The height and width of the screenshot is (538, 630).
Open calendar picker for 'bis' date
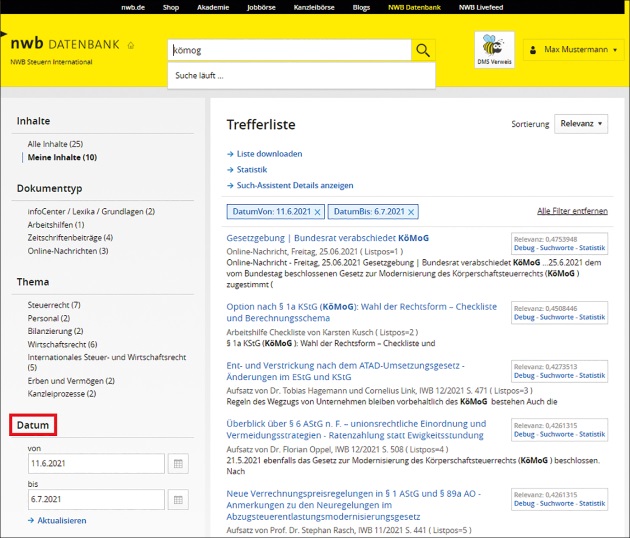point(176,499)
